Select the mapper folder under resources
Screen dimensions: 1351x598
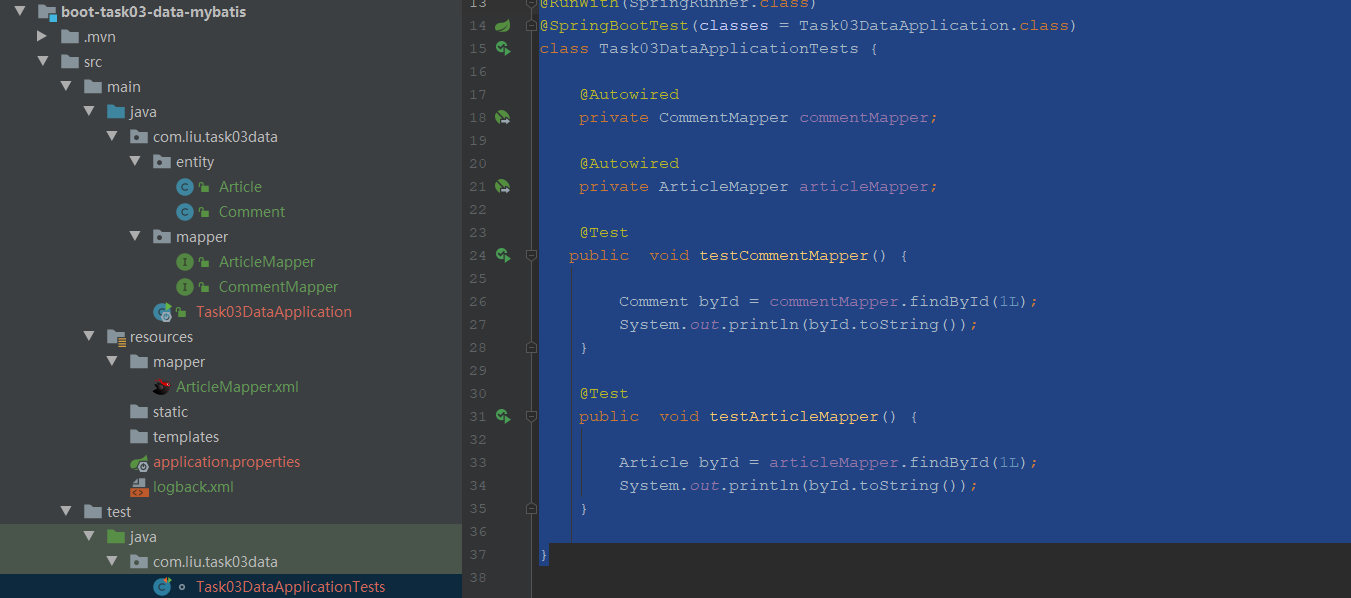pyautogui.click(x=231, y=362)
